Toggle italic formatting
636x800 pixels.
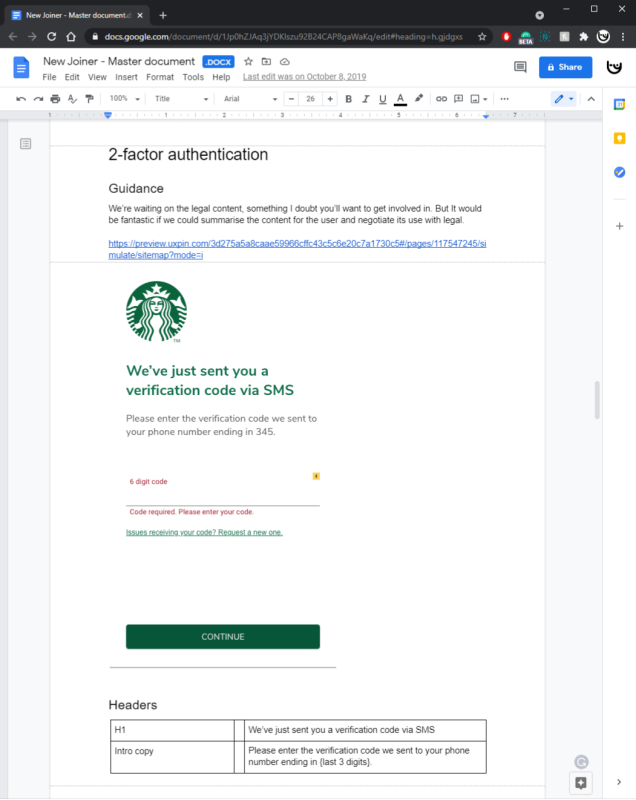[x=366, y=99]
